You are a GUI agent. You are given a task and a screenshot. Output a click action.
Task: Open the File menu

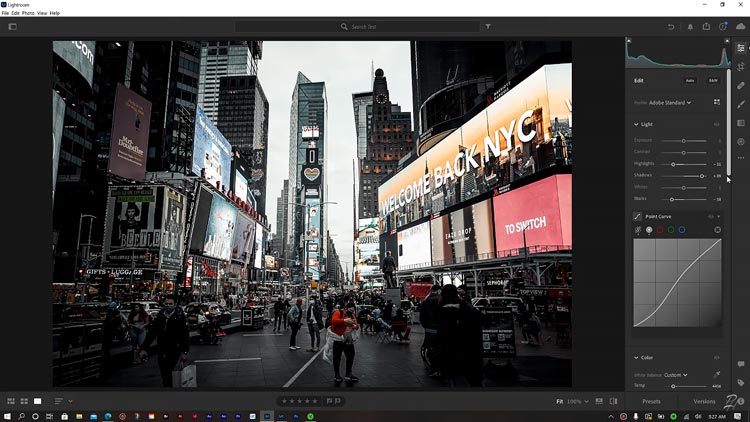pos(5,13)
